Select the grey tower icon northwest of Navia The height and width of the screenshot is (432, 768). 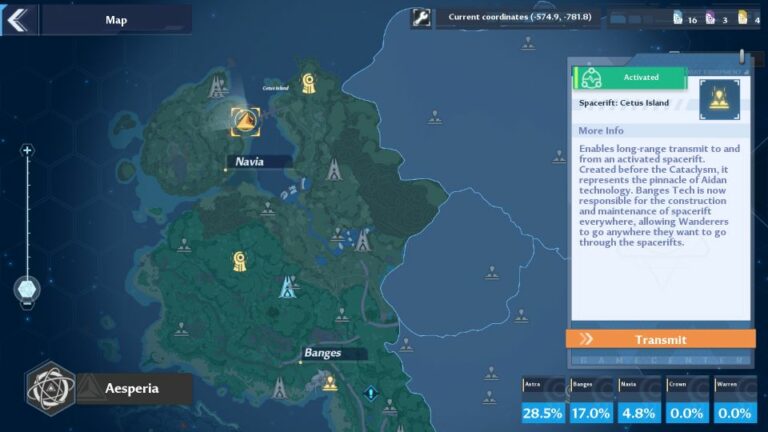pos(216,87)
